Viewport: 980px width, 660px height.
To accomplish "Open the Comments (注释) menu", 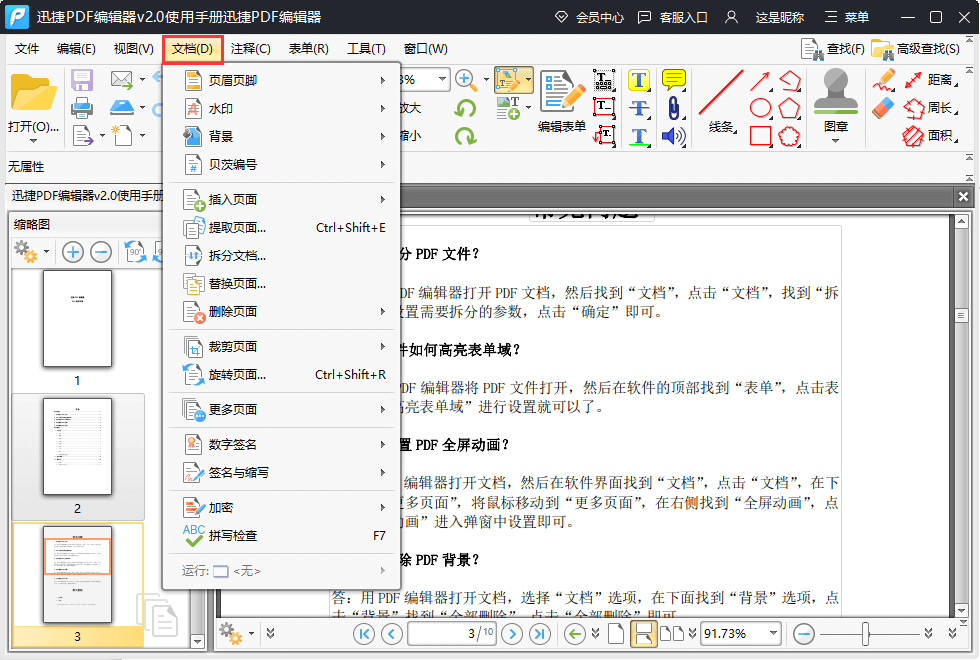I will click(250, 49).
